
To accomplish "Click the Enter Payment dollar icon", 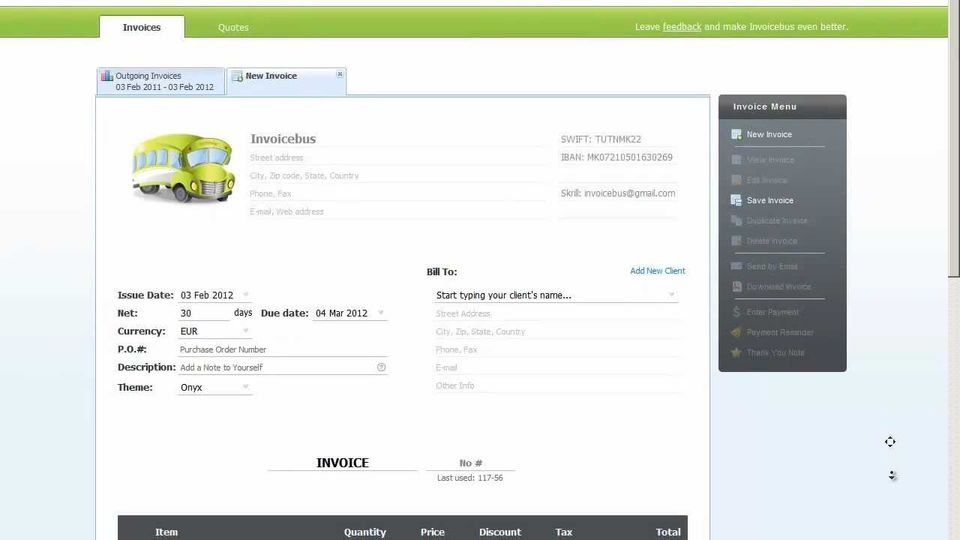I will 737,312.
